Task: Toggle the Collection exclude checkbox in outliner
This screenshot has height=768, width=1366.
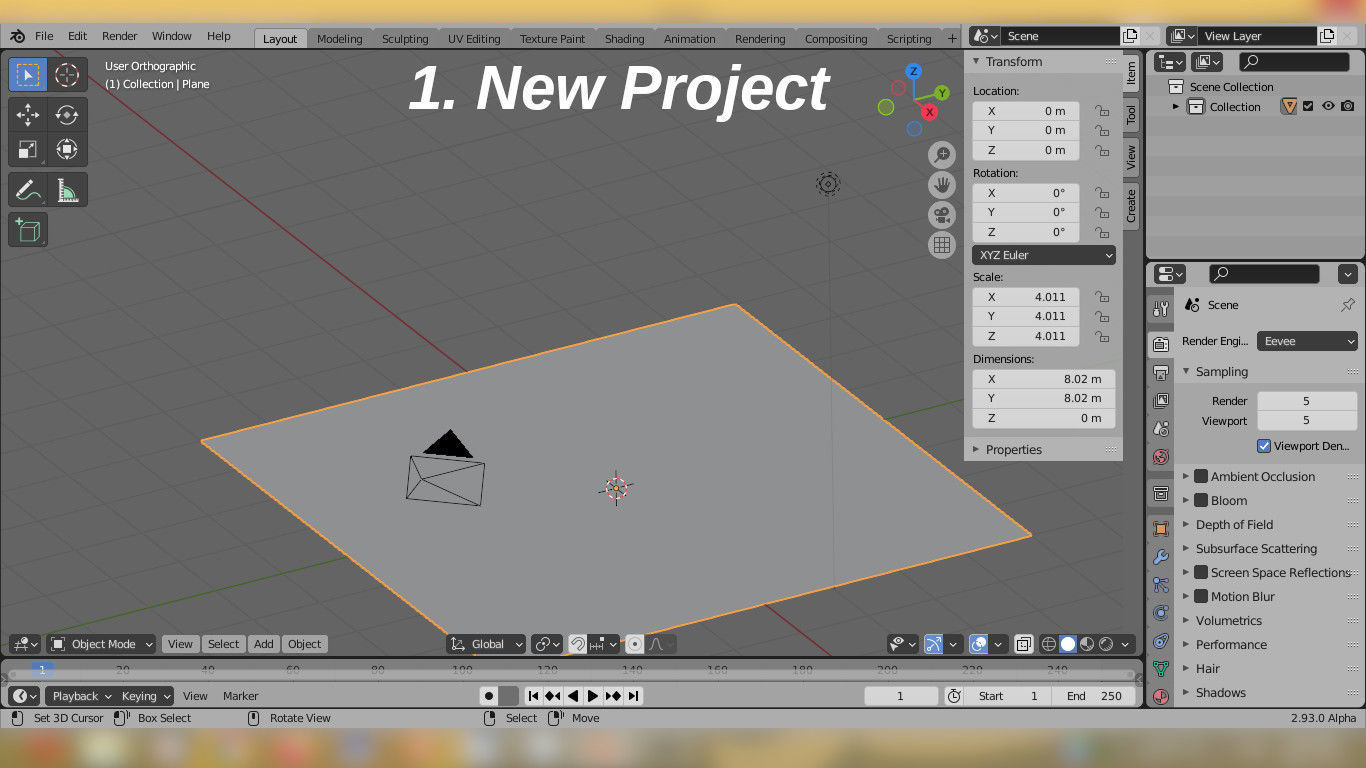Action: (x=1308, y=107)
